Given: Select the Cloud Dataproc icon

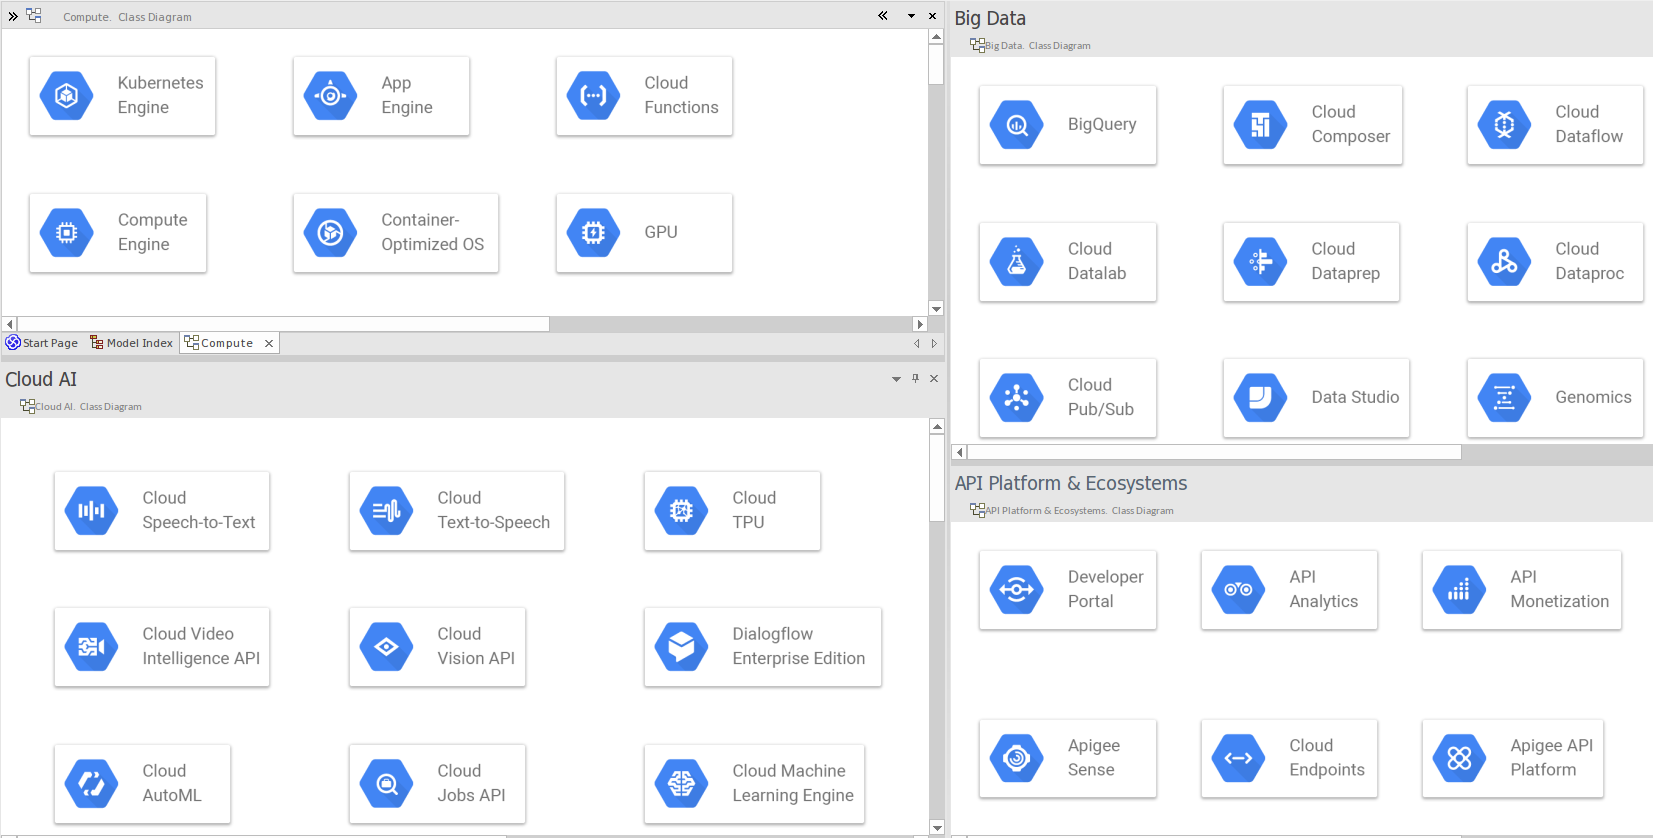Looking at the screenshot, I should pyautogui.click(x=1504, y=262).
